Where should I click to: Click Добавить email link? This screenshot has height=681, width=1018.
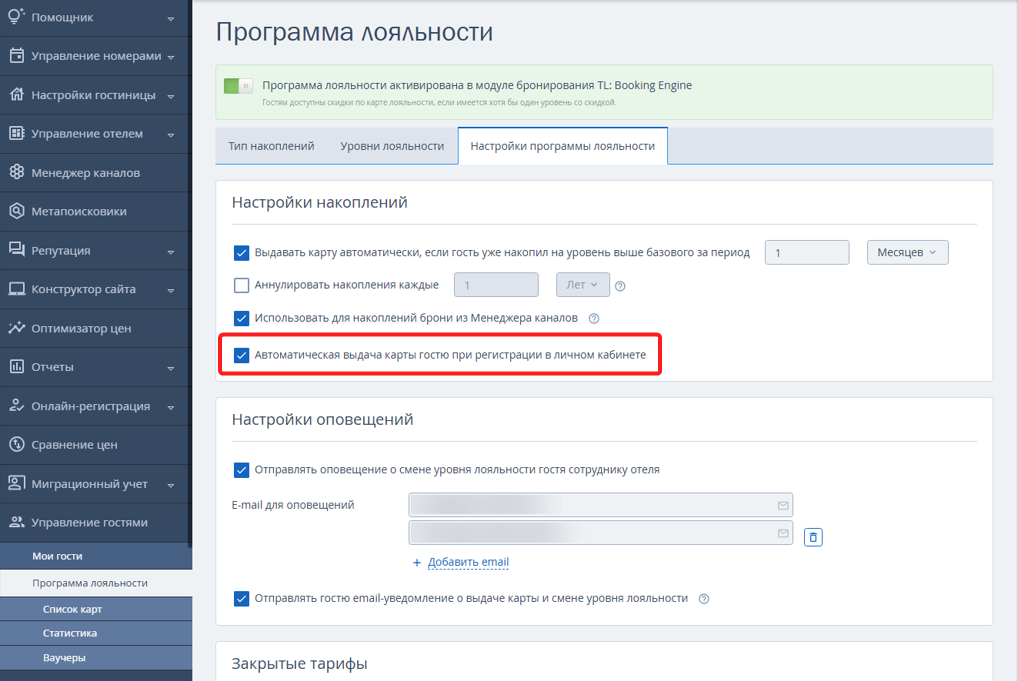468,562
